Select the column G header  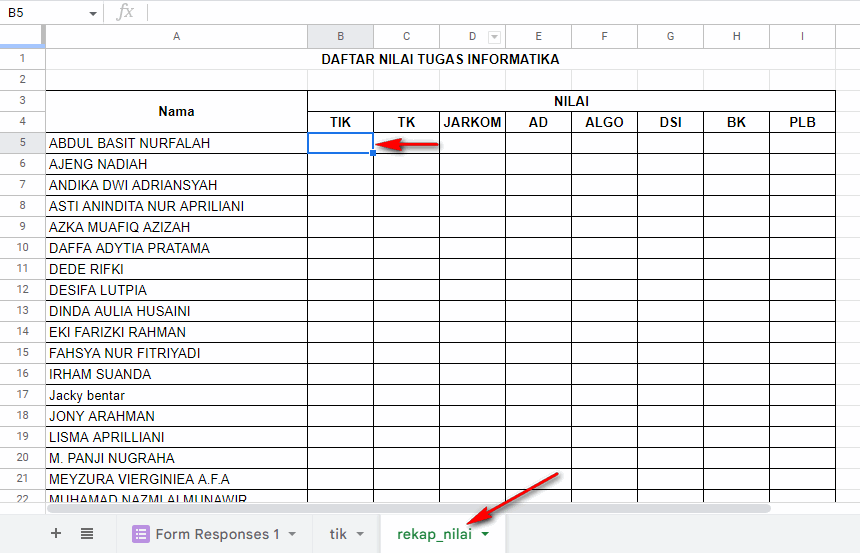click(670, 36)
